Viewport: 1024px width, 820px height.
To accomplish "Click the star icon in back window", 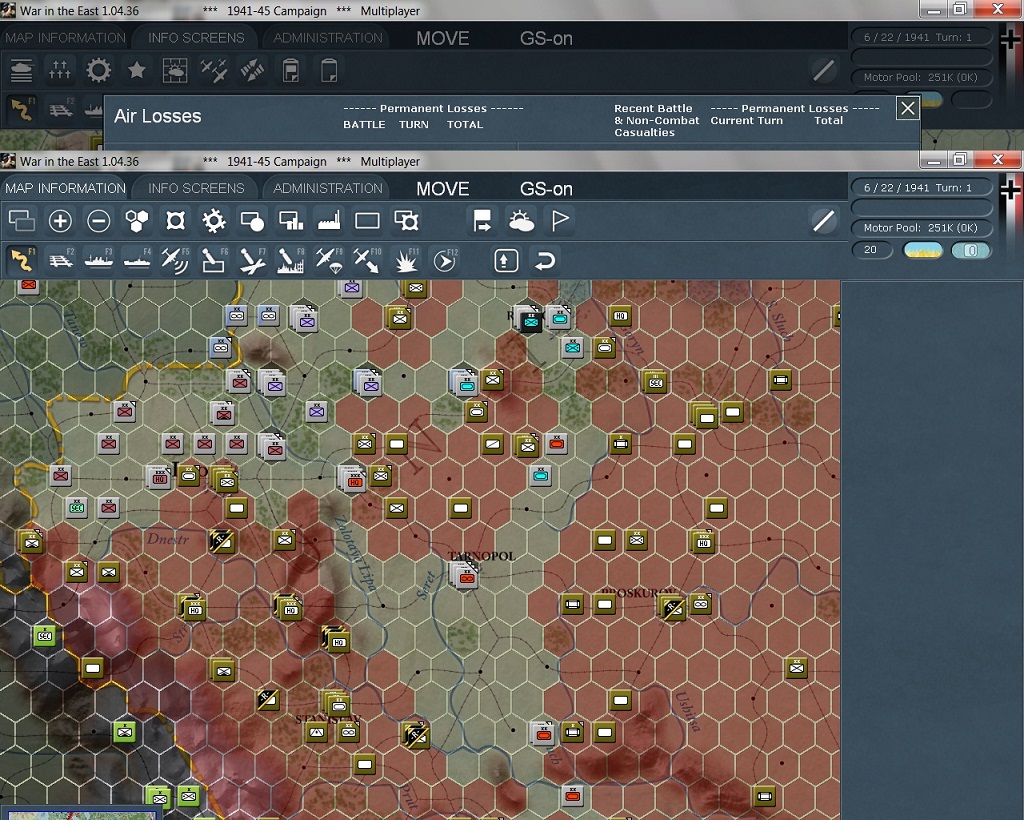I will coord(136,70).
